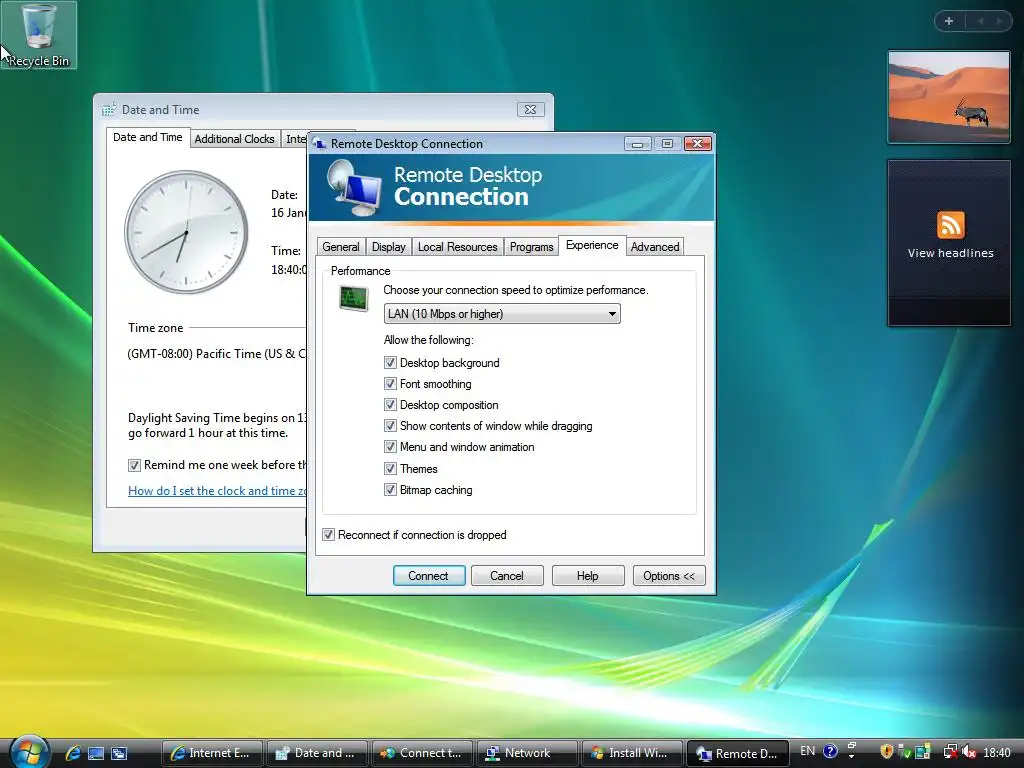The width and height of the screenshot is (1024, 768).
Task: Click the performance monitor icon in Experience tab
Action: (354, 298)
